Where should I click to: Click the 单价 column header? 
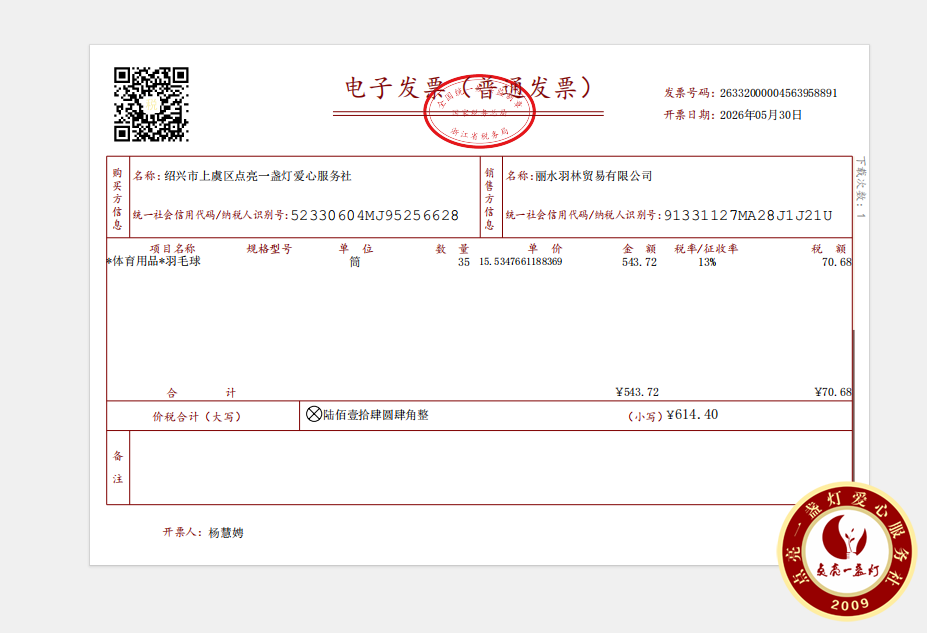[x=544, y=249]
